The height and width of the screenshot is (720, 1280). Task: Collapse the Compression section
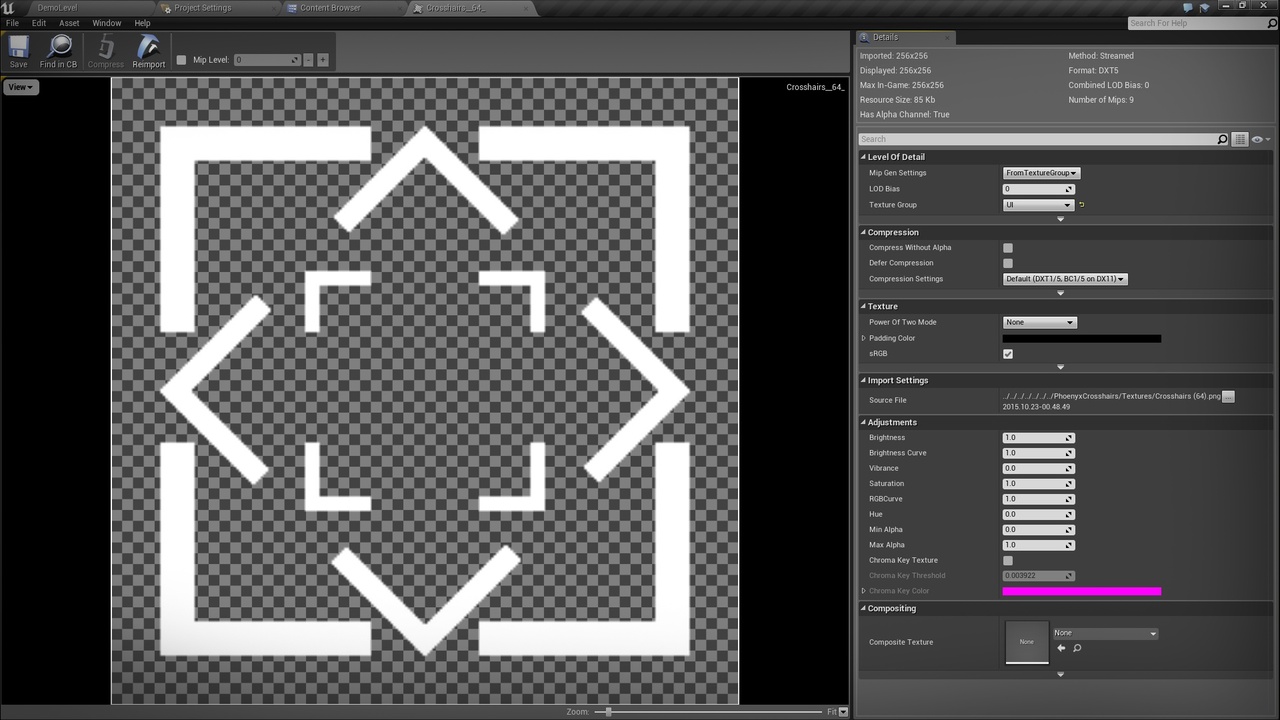point(863,232)
